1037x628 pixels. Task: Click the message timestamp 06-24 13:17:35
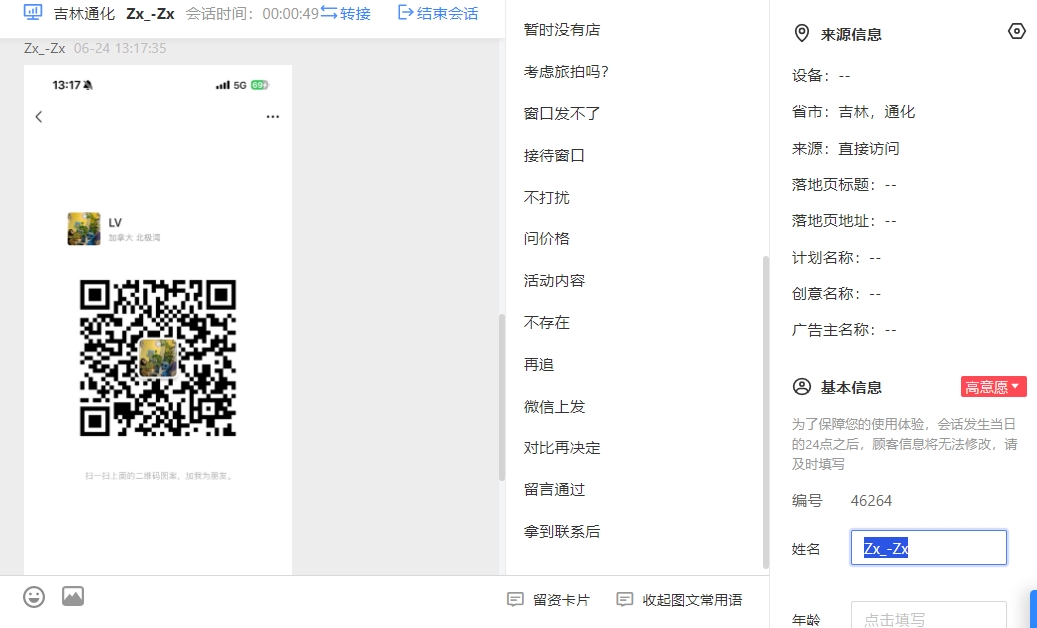tap(120, 48)
